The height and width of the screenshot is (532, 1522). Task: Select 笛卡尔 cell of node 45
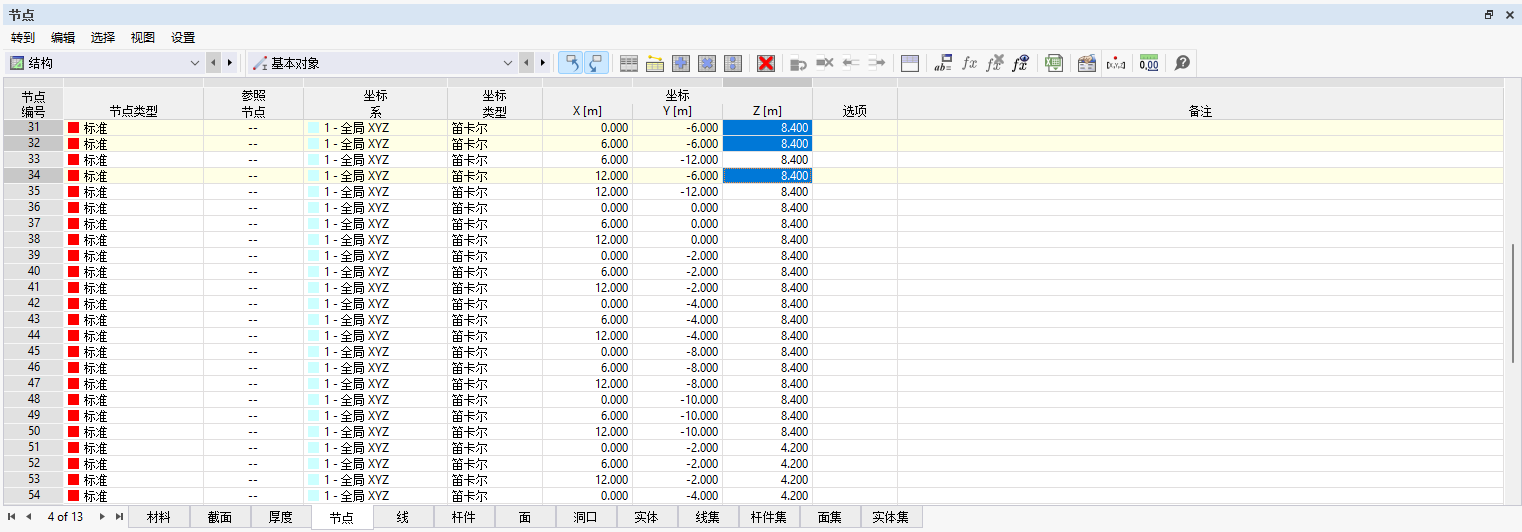pos(495,352)
